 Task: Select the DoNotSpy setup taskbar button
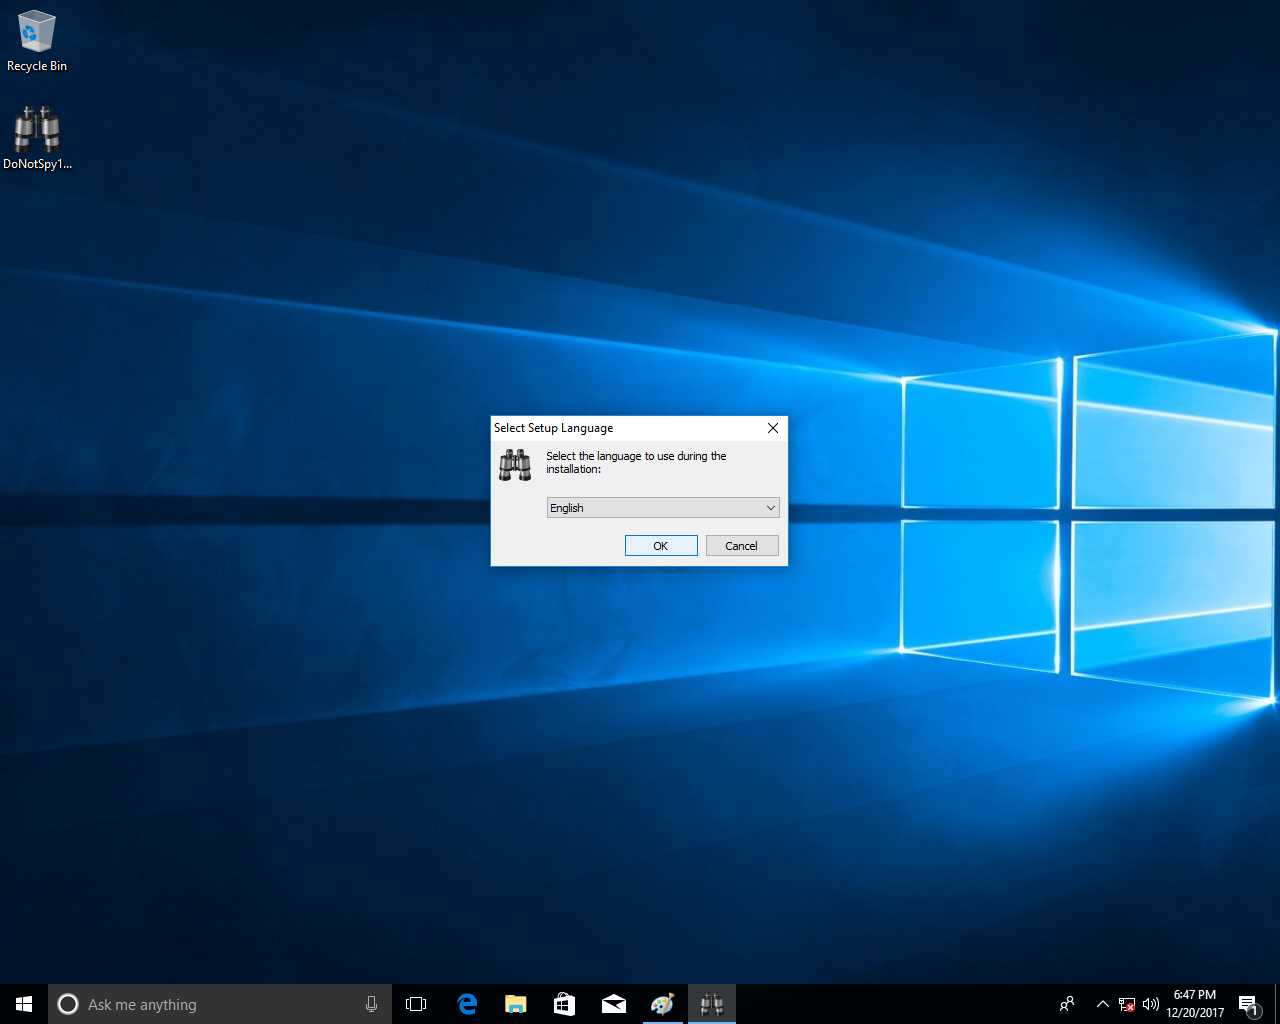click(x=711, y=1004)
